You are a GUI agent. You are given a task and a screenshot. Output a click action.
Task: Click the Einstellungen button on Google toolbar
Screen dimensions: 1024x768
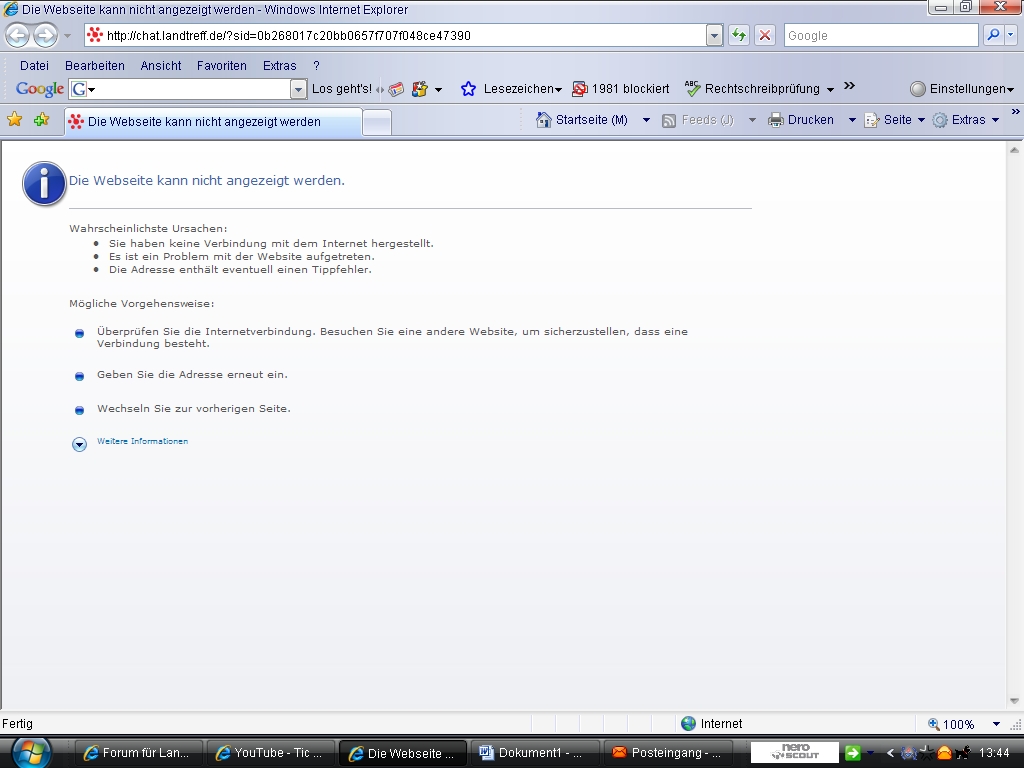click(961, 89)
